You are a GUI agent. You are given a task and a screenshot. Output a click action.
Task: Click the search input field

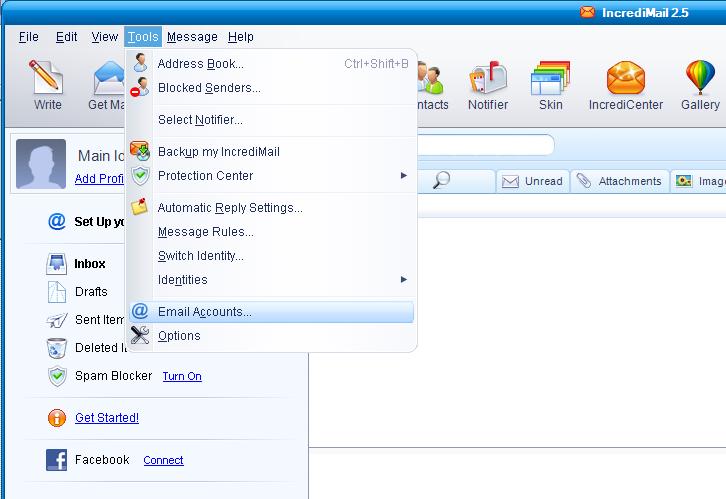point(485,145)
